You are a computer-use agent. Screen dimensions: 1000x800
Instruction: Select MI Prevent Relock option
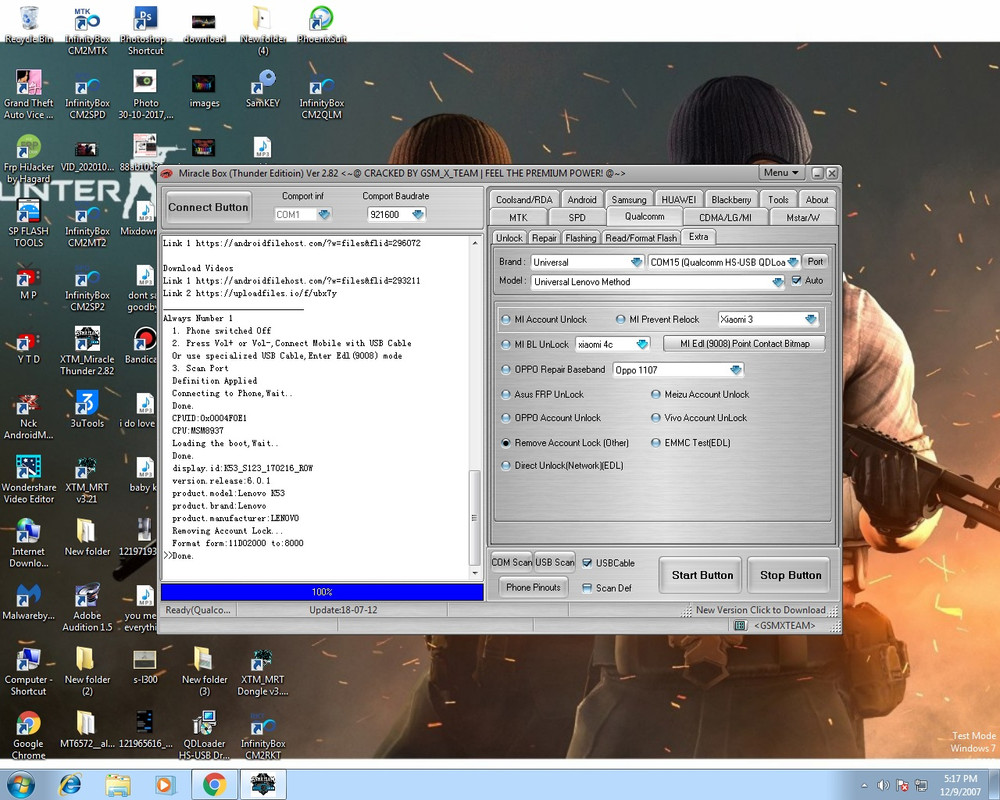click(621, 320)
